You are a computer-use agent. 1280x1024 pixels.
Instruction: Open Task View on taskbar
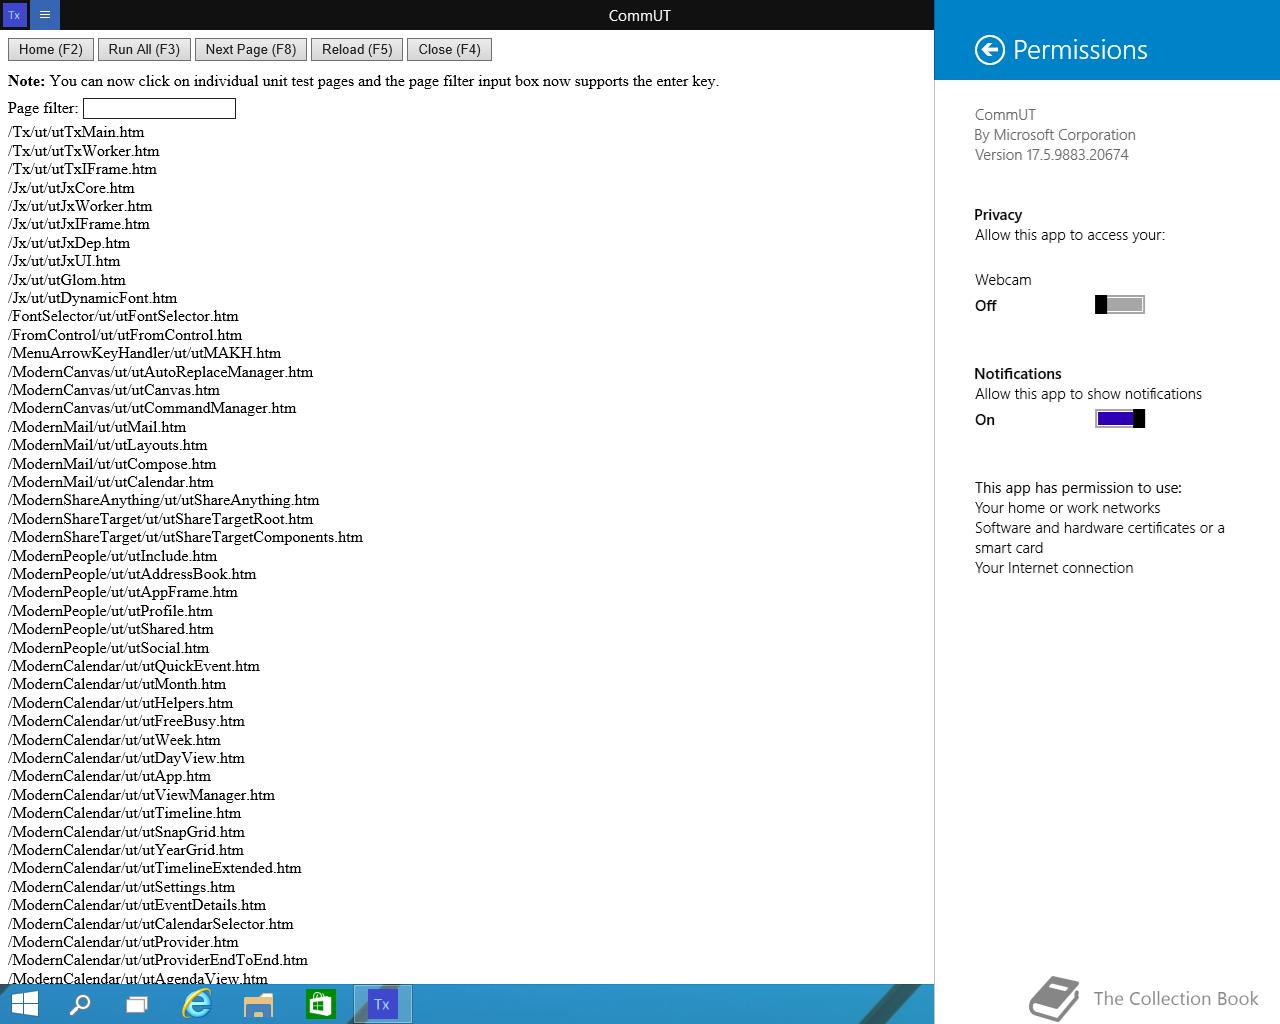click(137, 1004)
